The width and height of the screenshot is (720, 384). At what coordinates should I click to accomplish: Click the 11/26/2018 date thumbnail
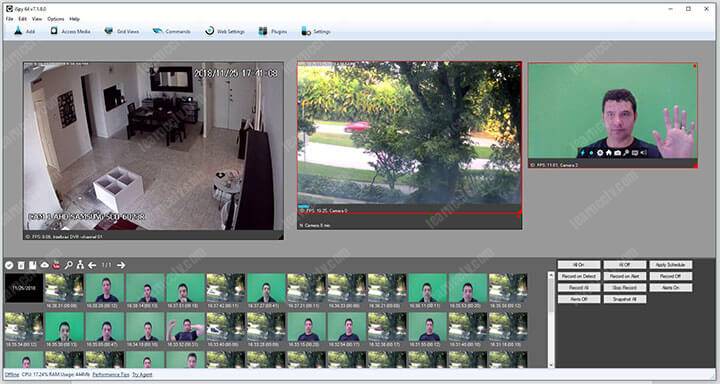pos(24,288)
